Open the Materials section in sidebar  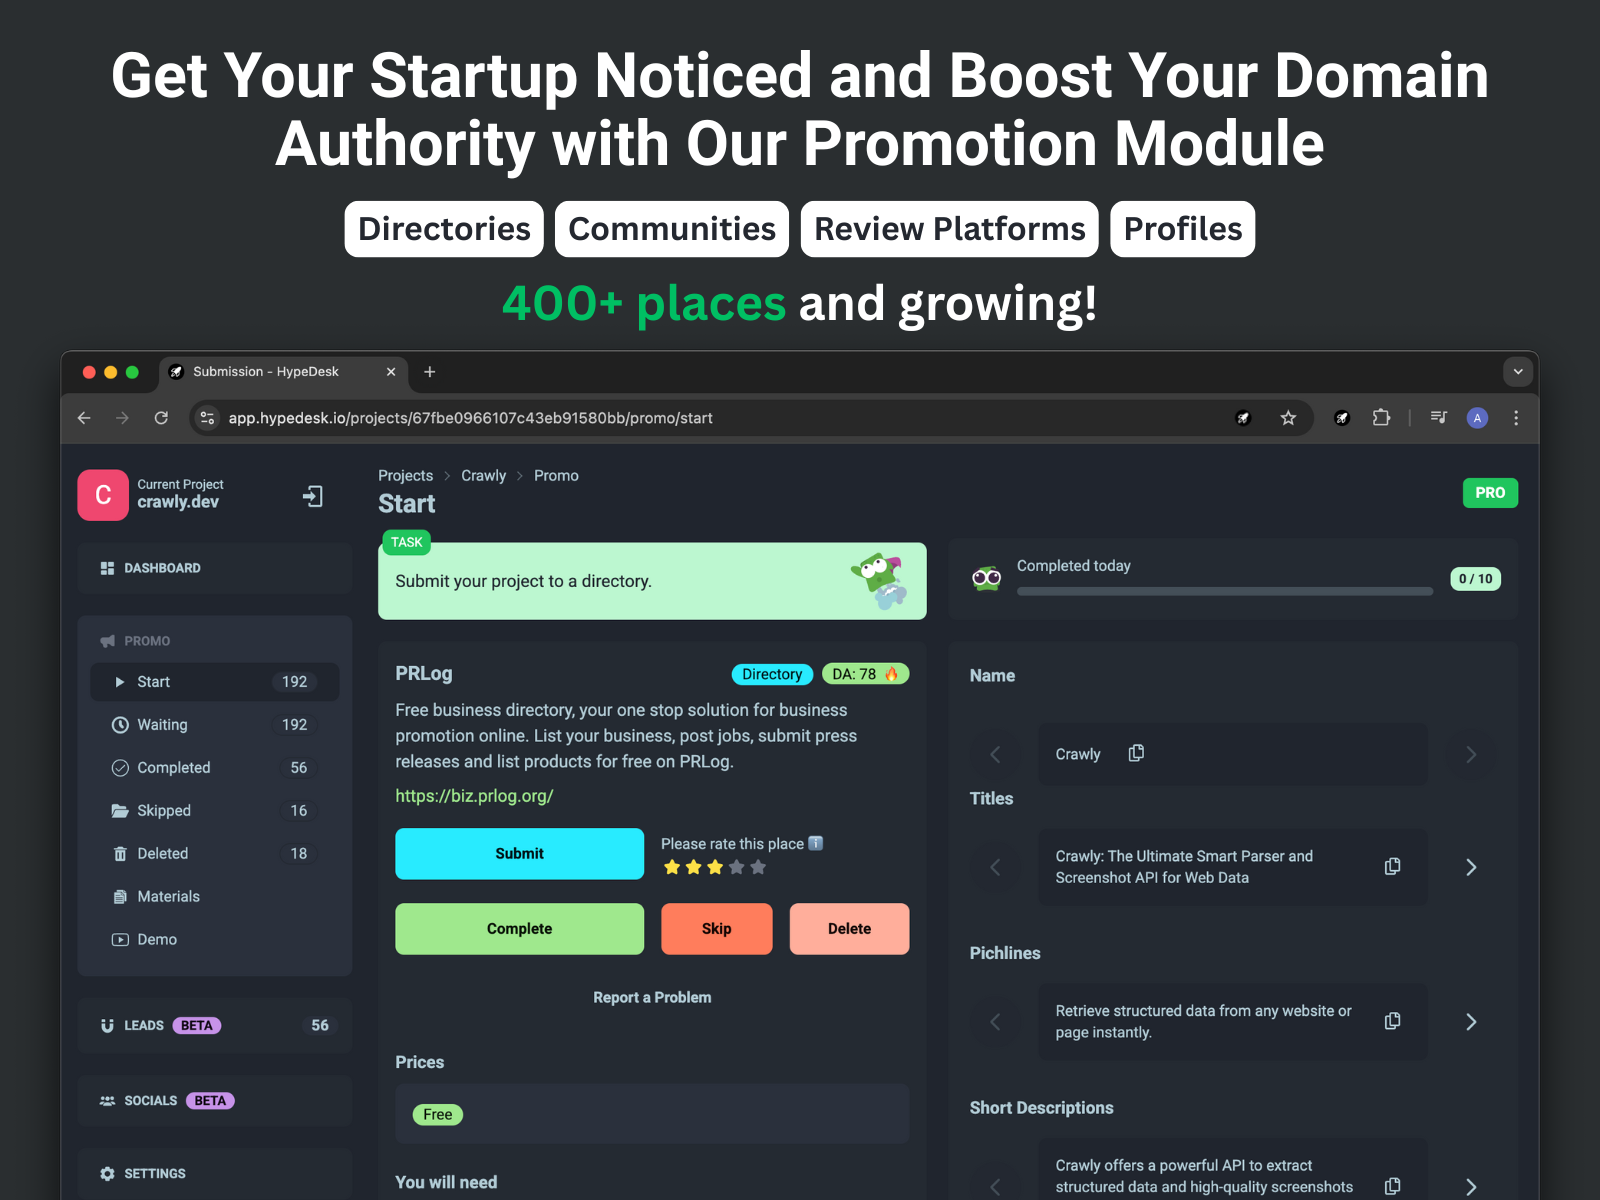click(x=168, y=897)
